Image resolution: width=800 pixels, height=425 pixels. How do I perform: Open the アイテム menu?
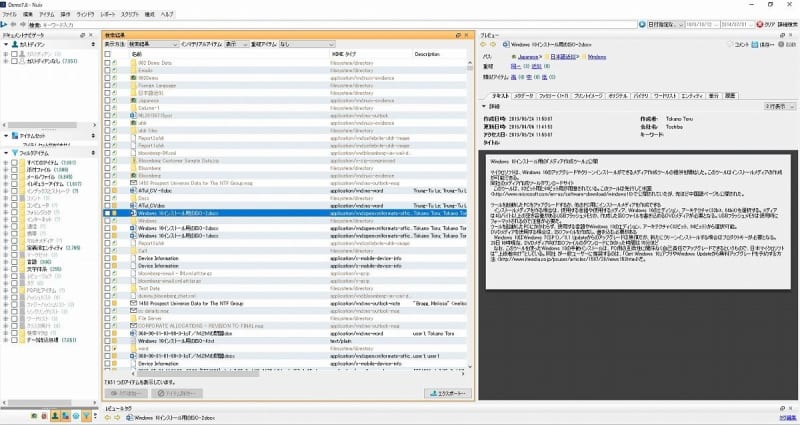[46, 14]
